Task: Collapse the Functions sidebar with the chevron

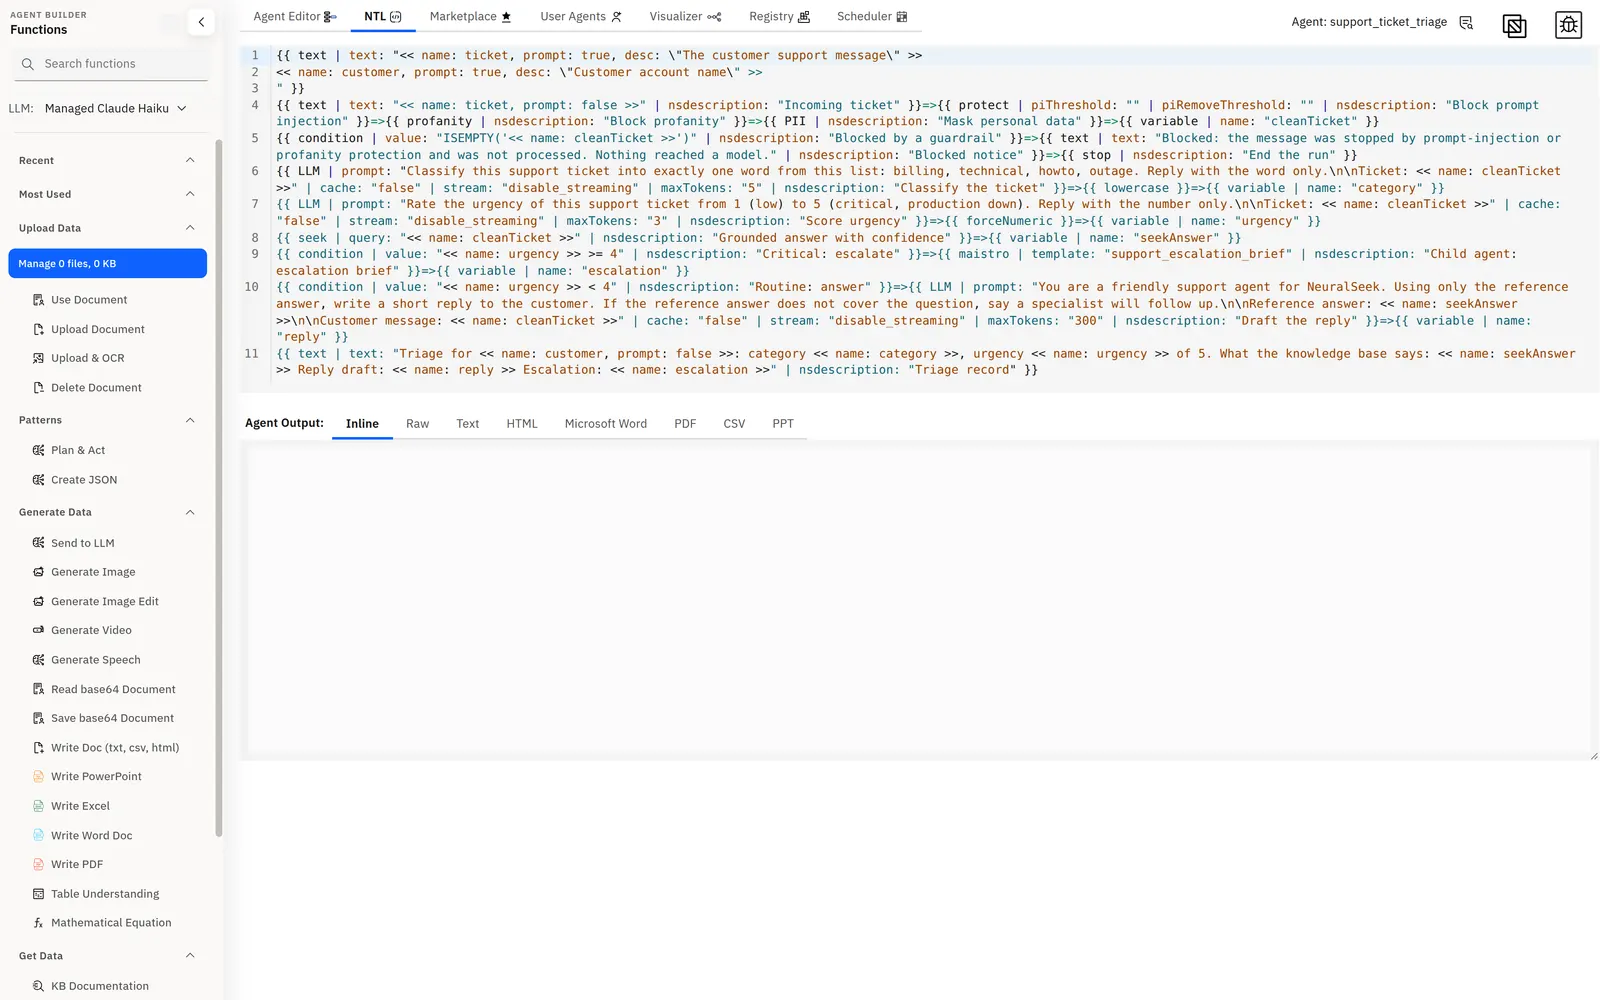Action: 201,22
